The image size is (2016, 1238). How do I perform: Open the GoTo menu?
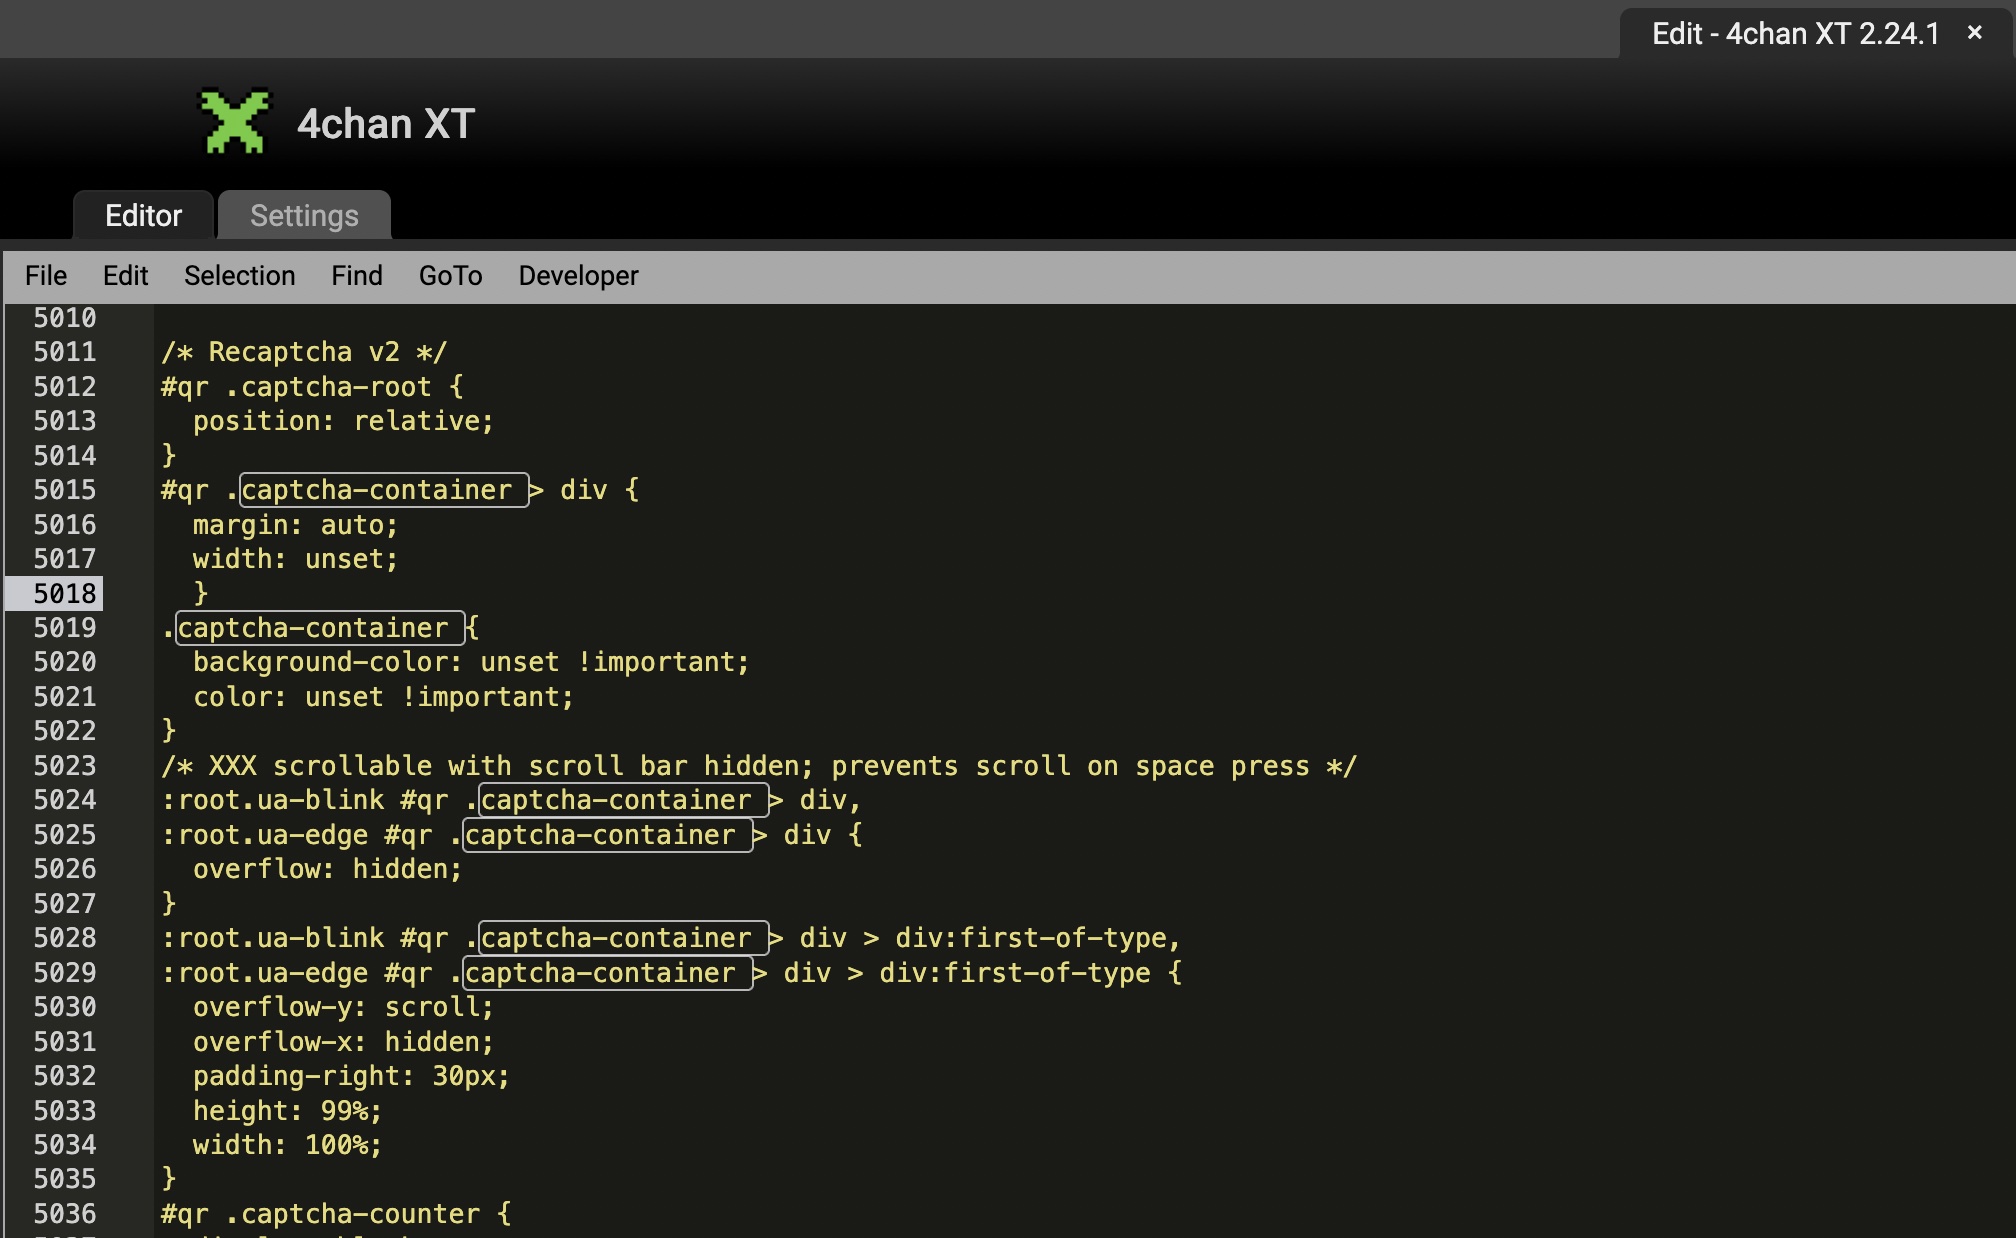click(450, 276)
